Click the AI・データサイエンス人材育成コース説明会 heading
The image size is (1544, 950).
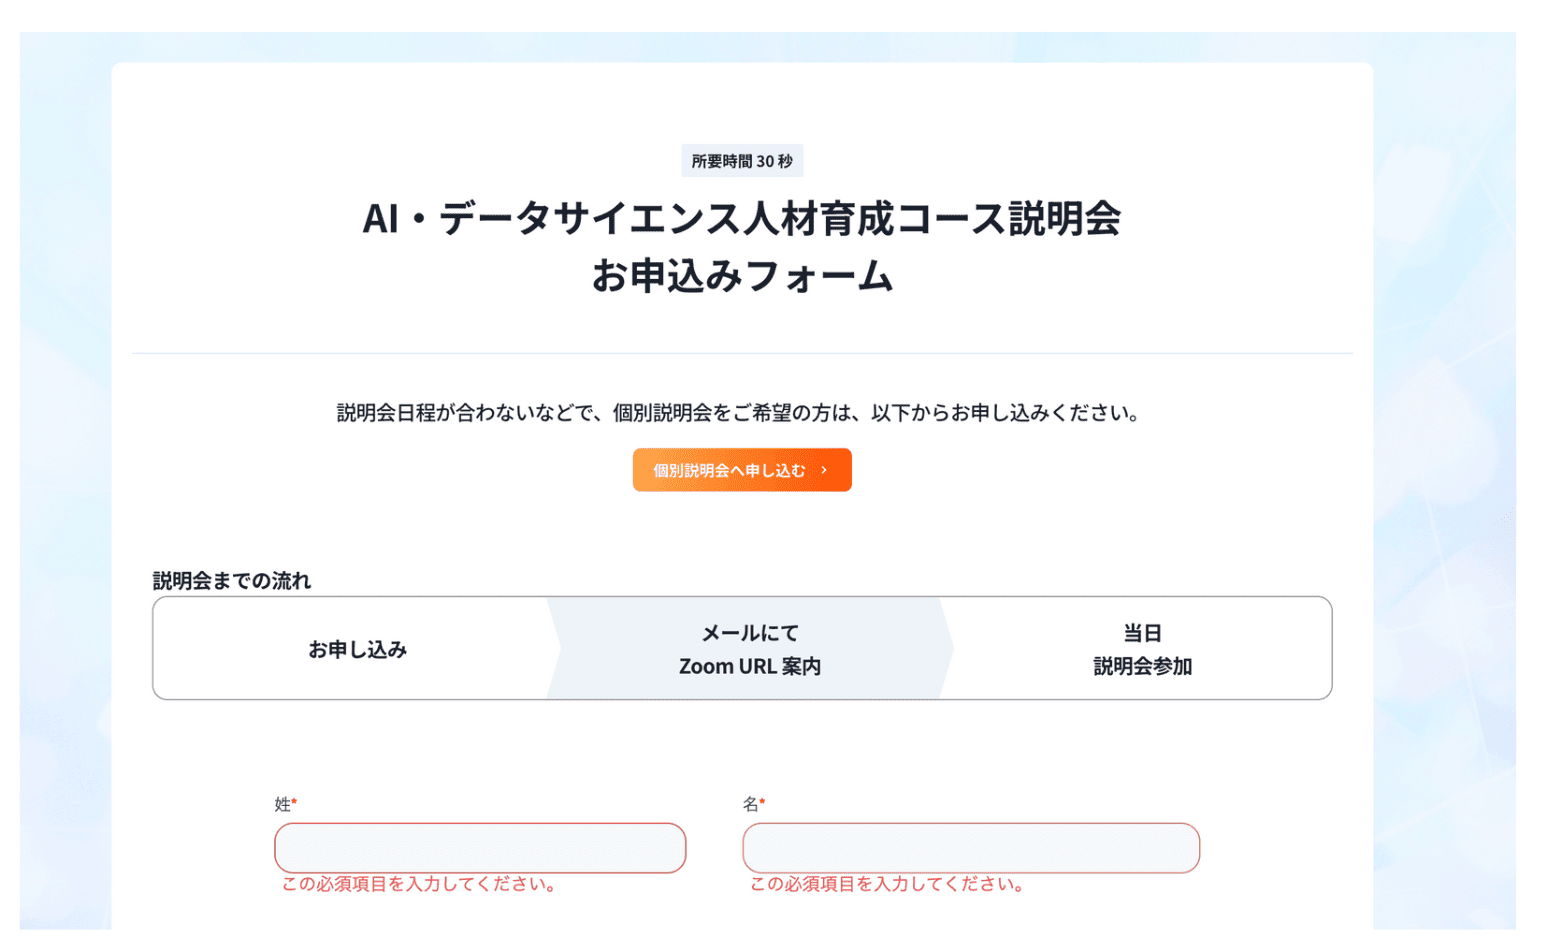(x=741, y=218)
